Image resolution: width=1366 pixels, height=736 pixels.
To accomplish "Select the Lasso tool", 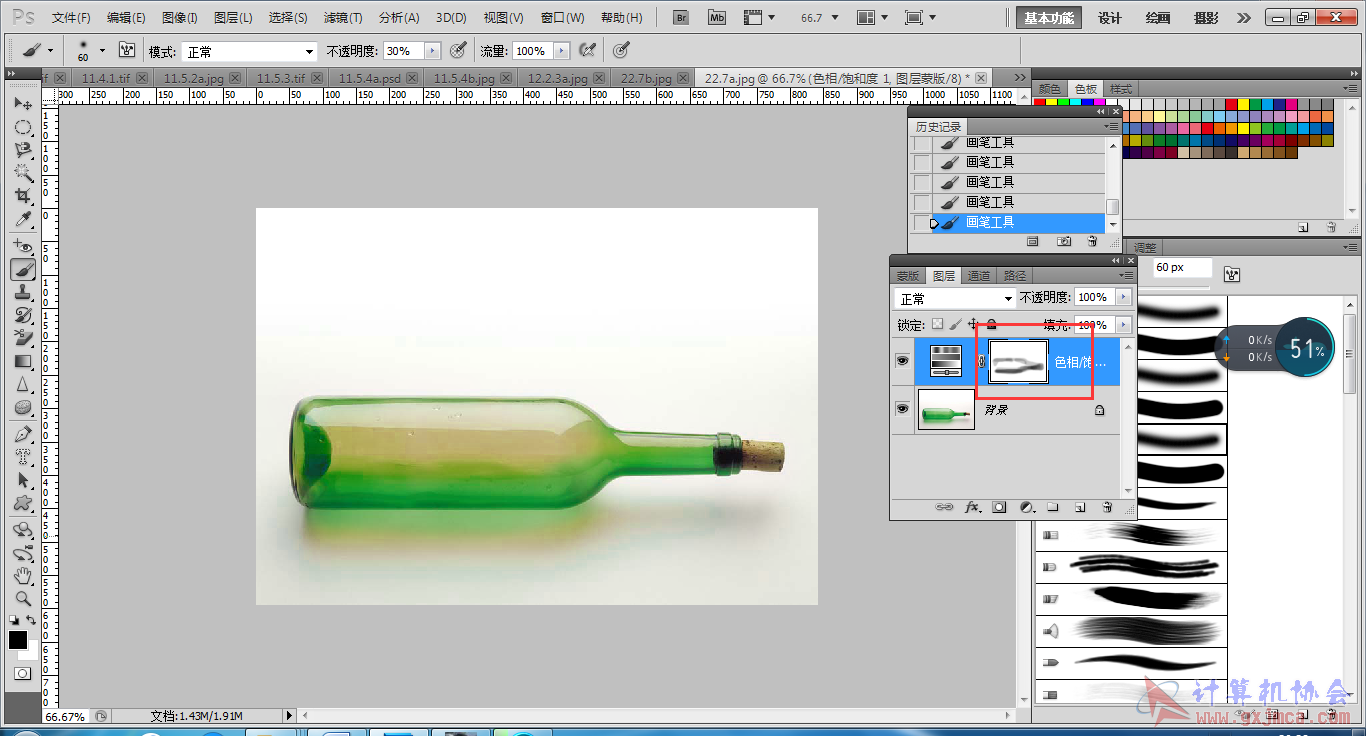I will pyautogui.click(x=23, y=150).
